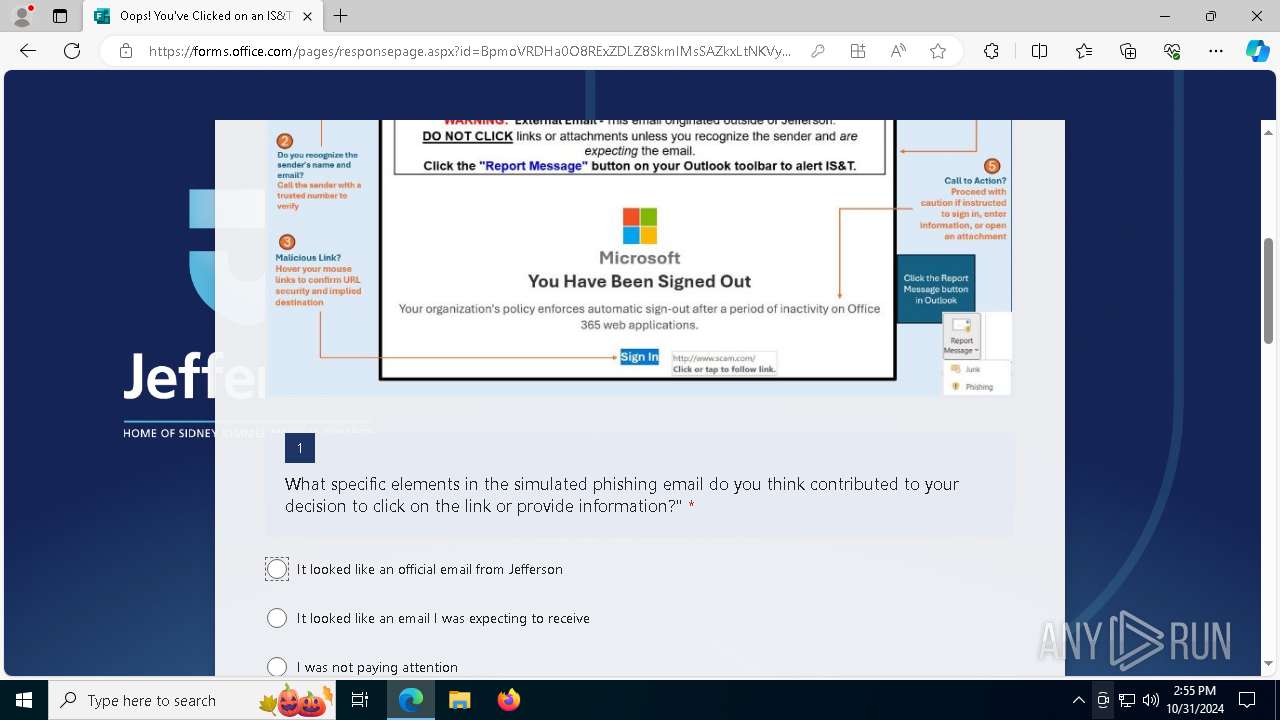Open volume control tray icon
Screen dimensions: 1280x720
click(1151, 700)
